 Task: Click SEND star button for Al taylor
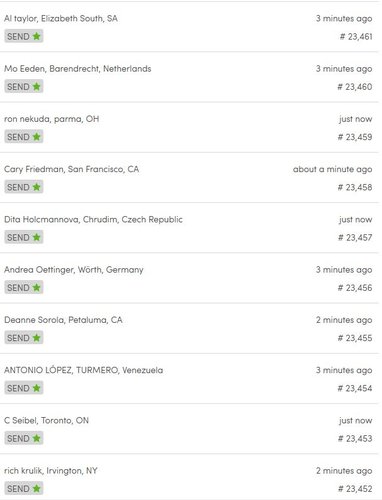pos(24,36)
